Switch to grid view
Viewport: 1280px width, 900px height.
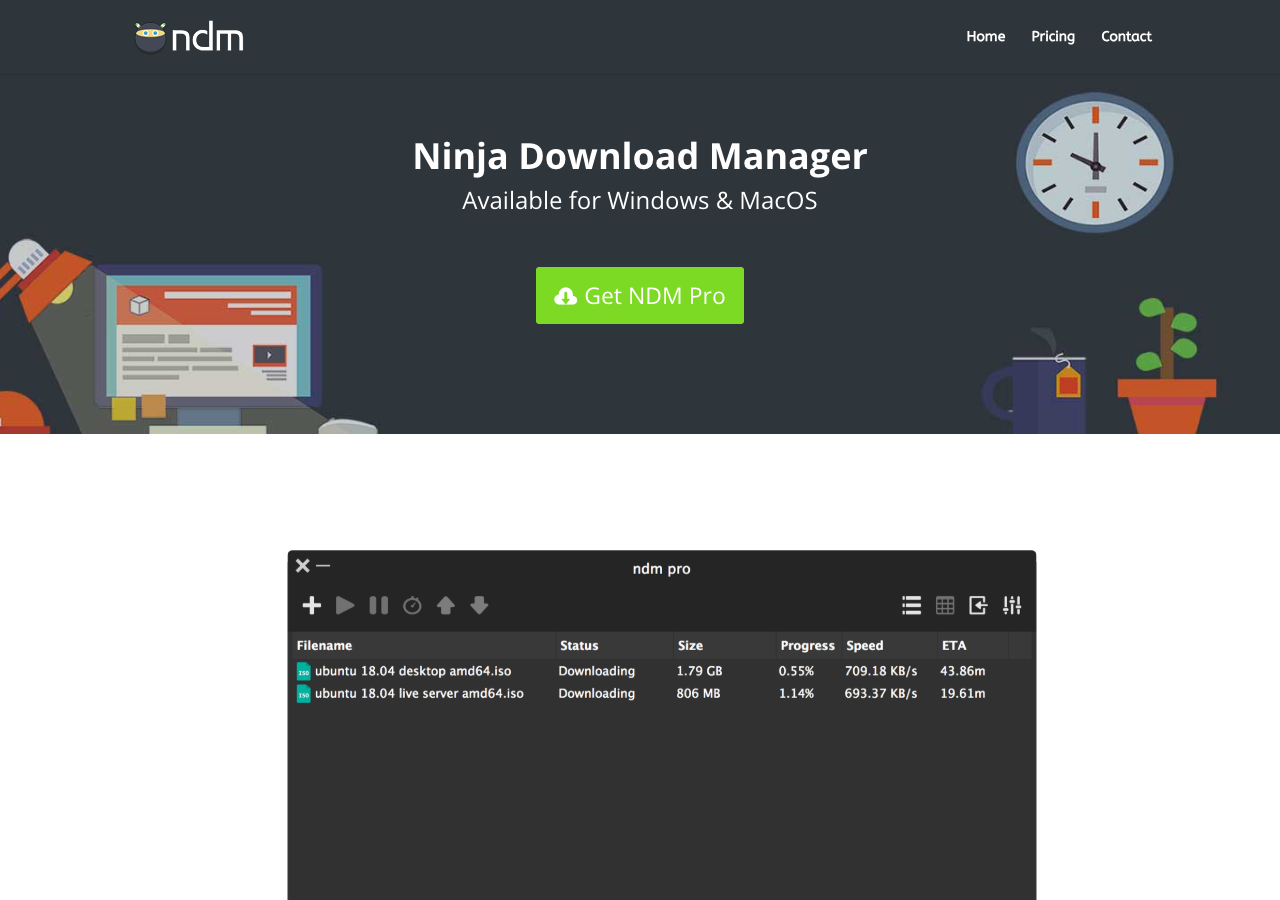tap(944, 605)
